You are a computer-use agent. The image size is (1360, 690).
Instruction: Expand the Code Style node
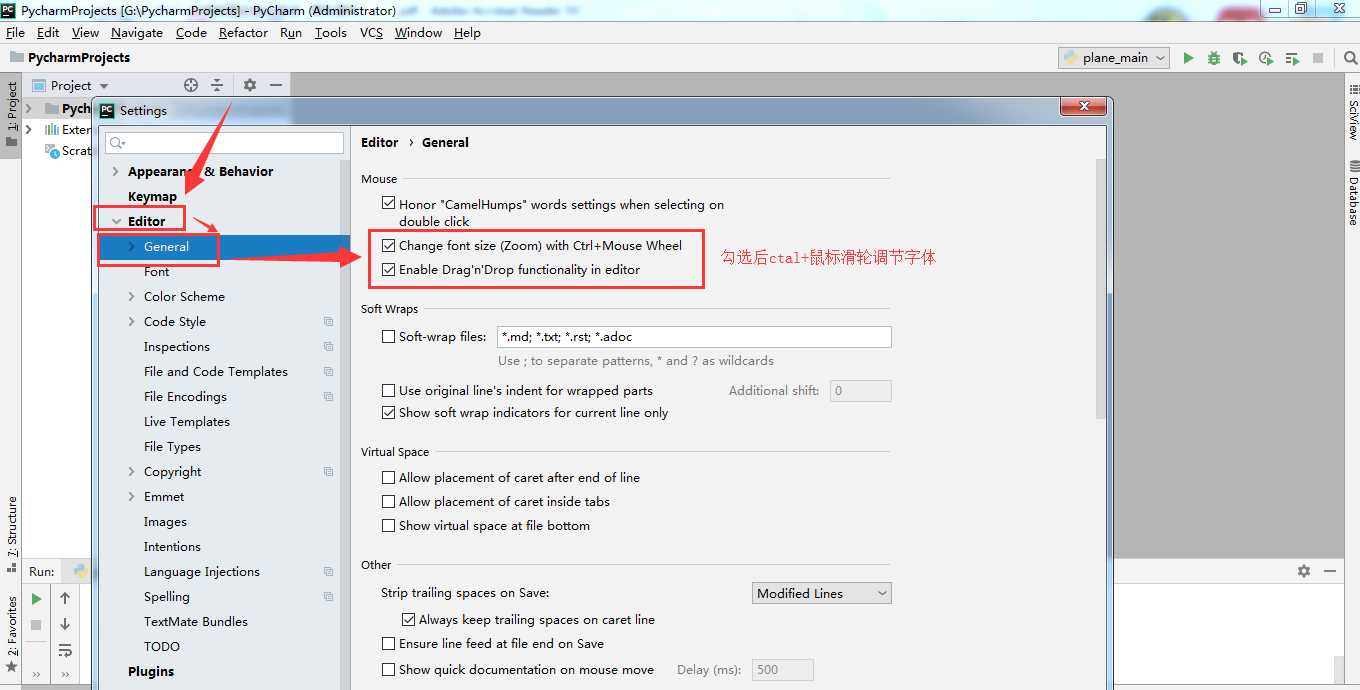pos(131,322)
